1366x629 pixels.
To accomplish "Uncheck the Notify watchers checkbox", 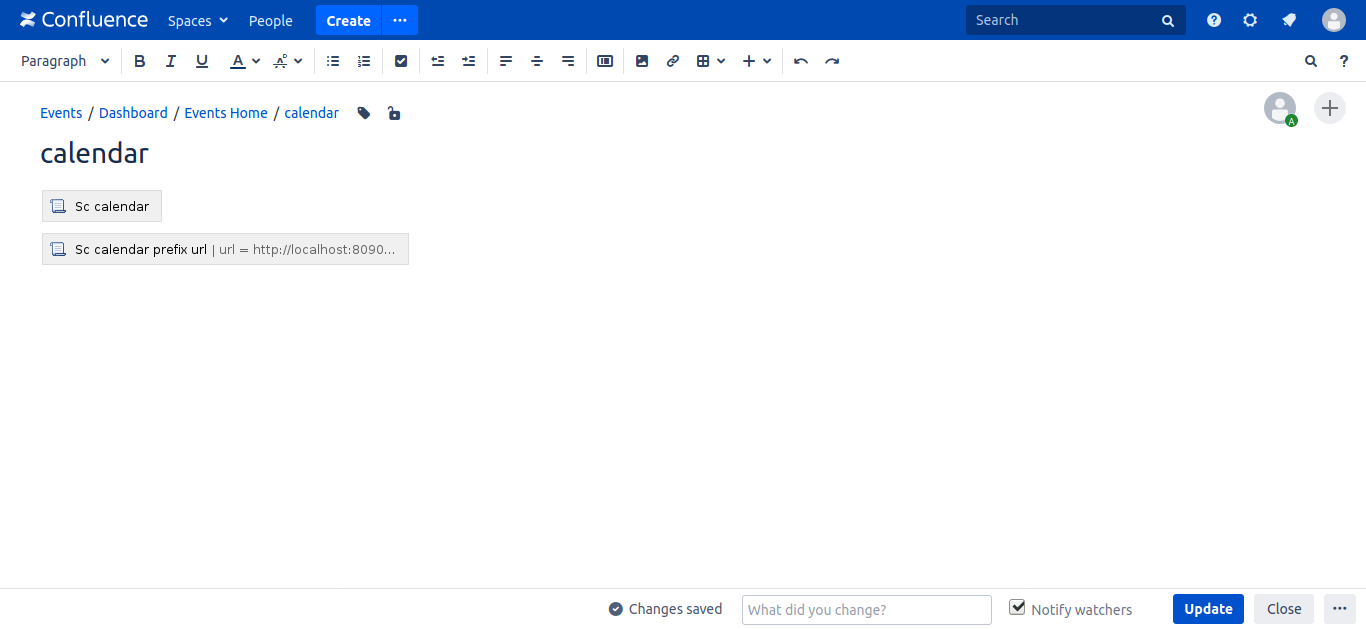I will [1017, 608].
